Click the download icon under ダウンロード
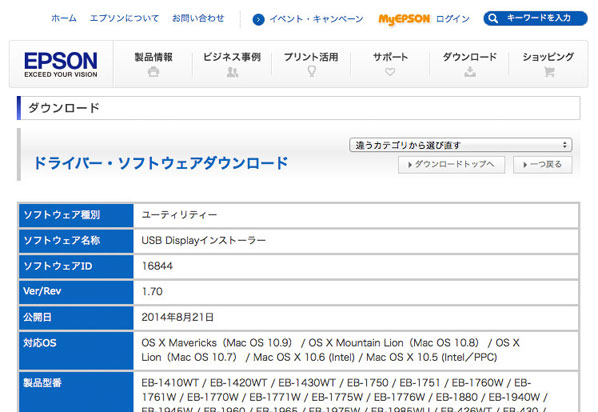Image resolution: width=598 pixels, height=412 pixels. click(x=470, y=71)
